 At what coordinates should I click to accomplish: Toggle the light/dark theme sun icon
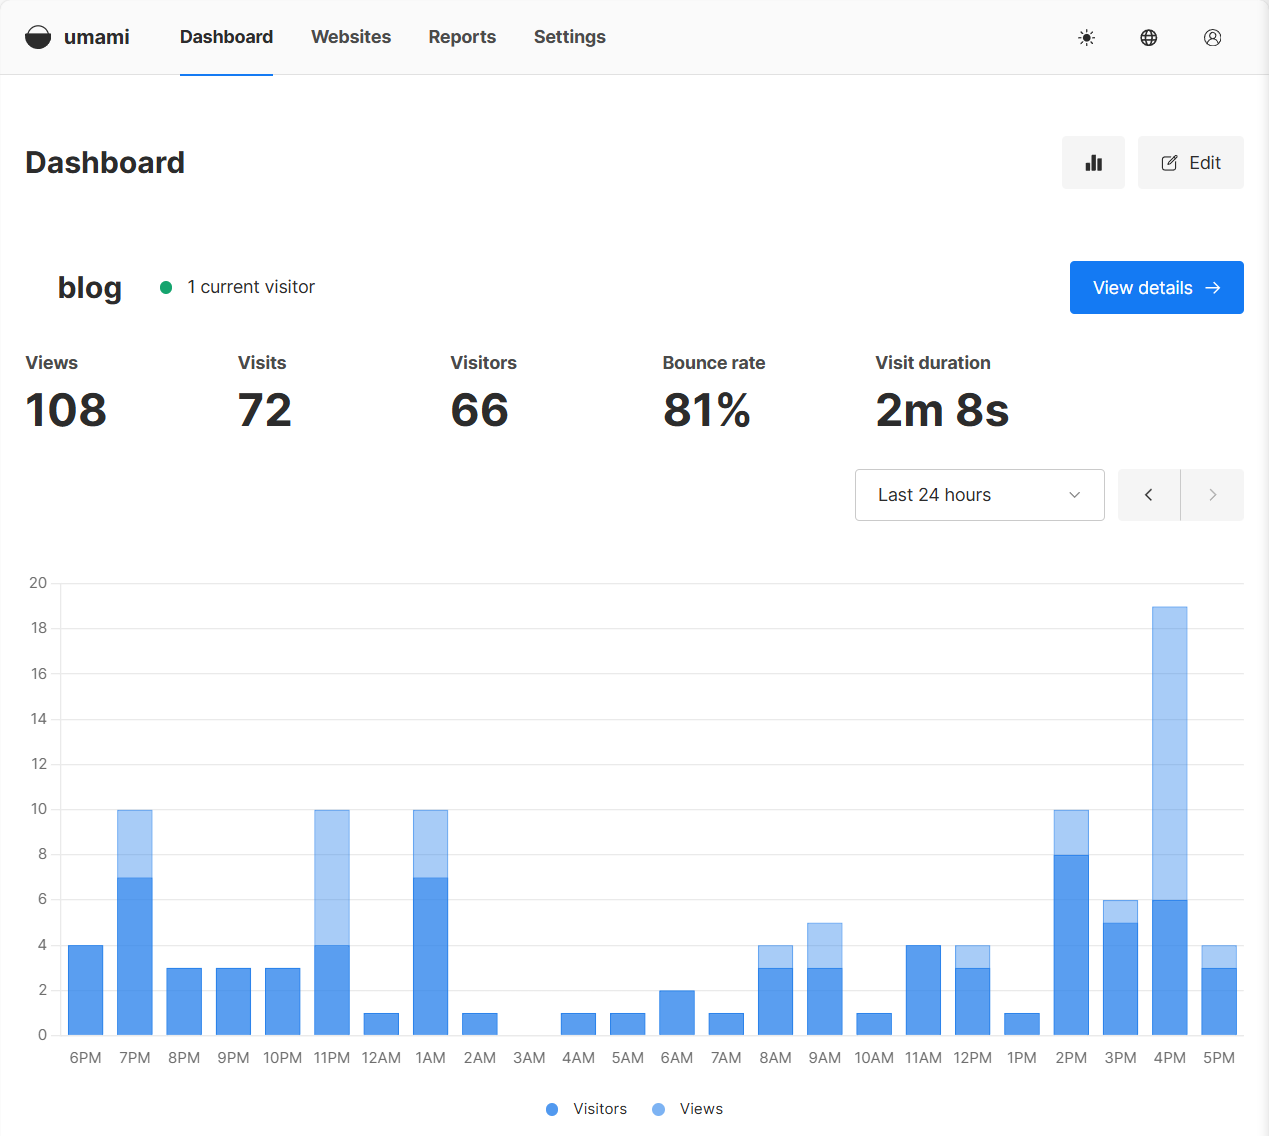pyautogui.click(x=1086, y=38)
